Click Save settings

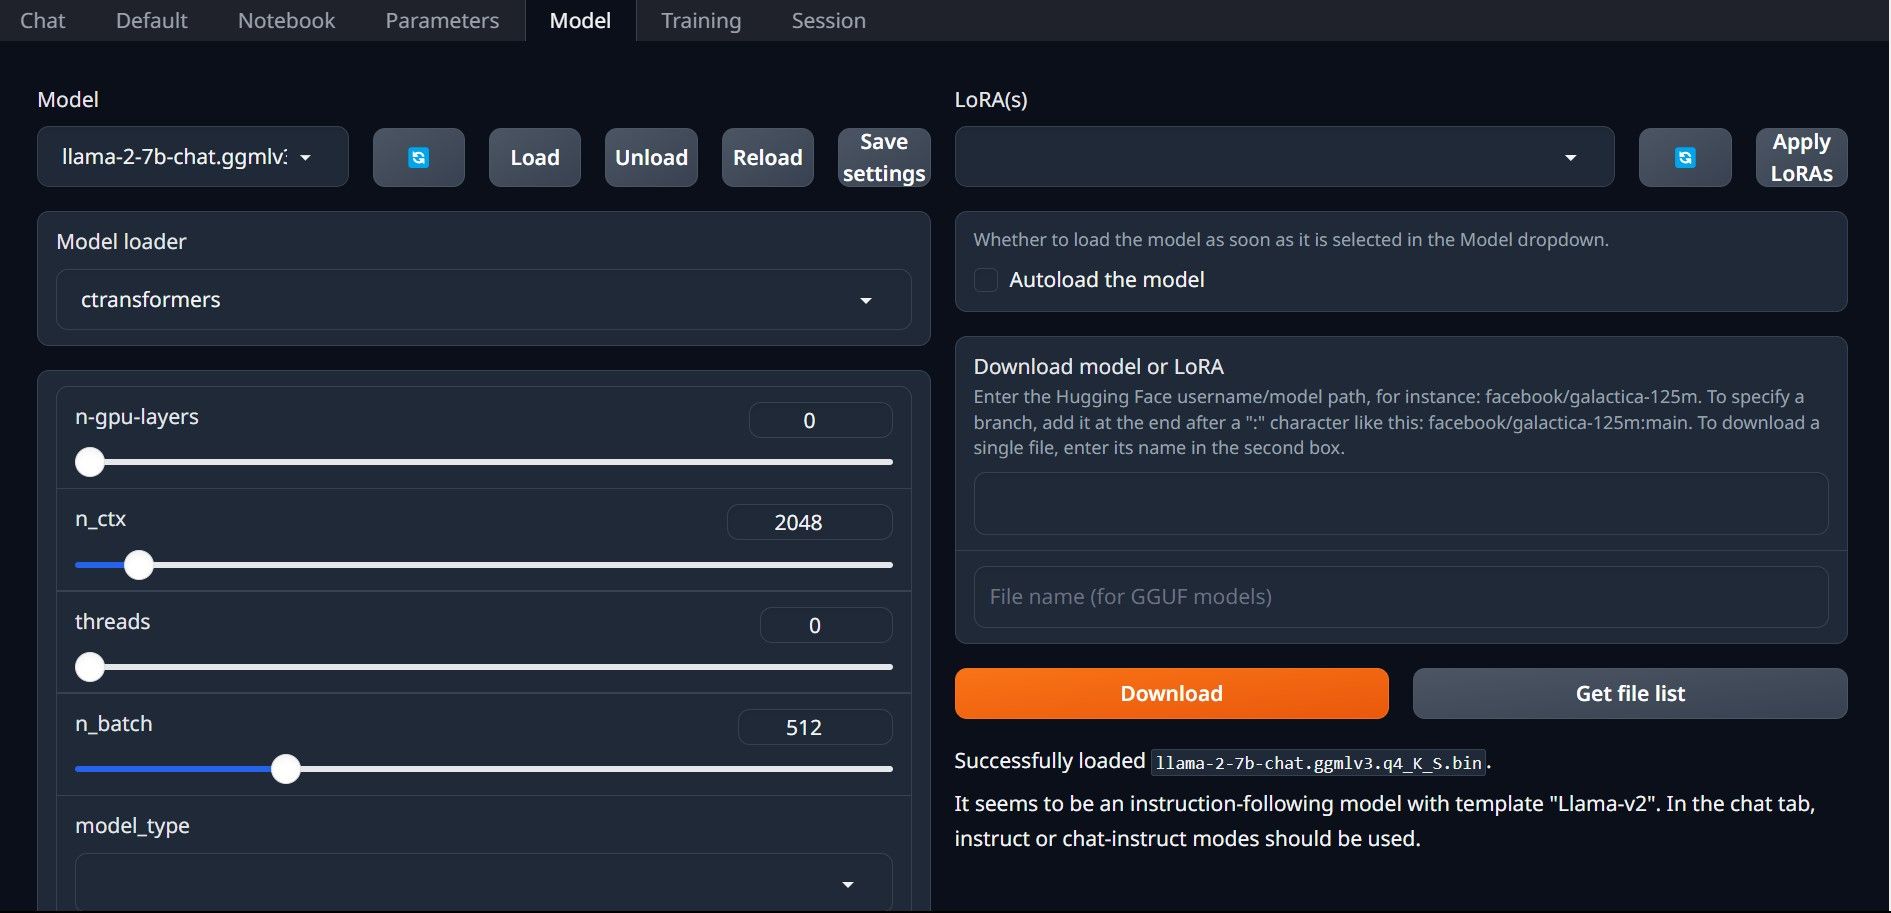coord(883,157)
